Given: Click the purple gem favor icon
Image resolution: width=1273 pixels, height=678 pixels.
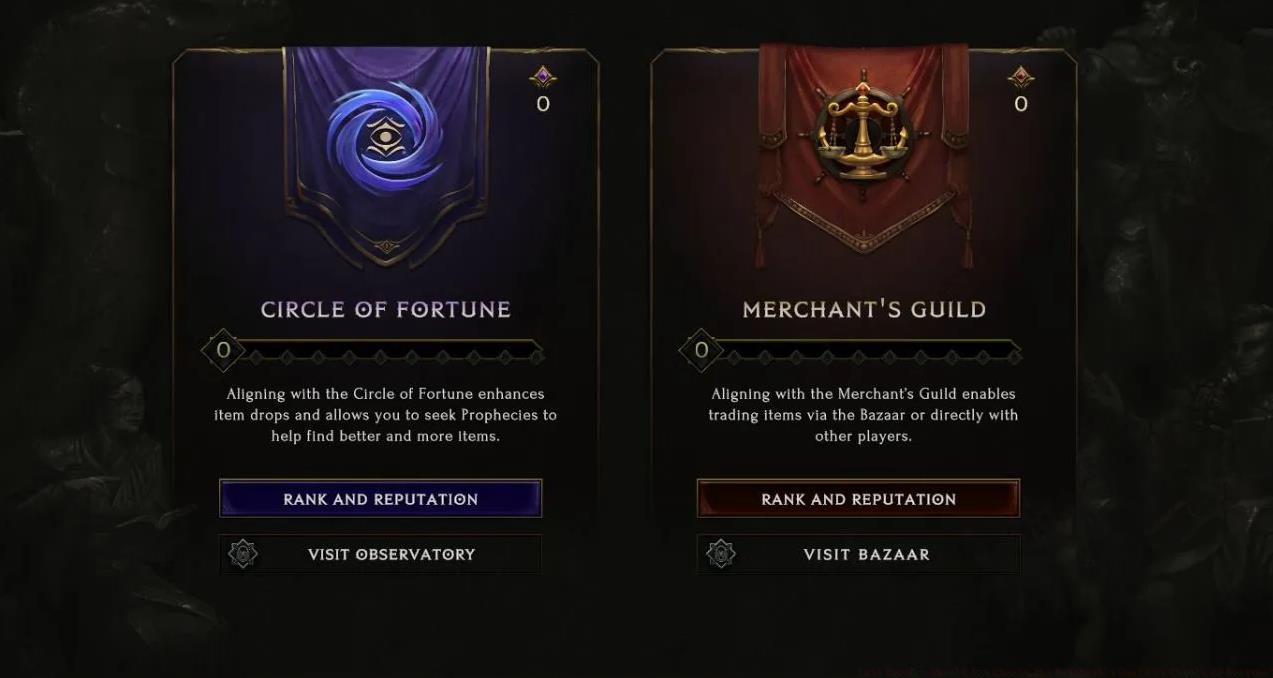Looking at the screenshot, I should click(x=542, y=77).
